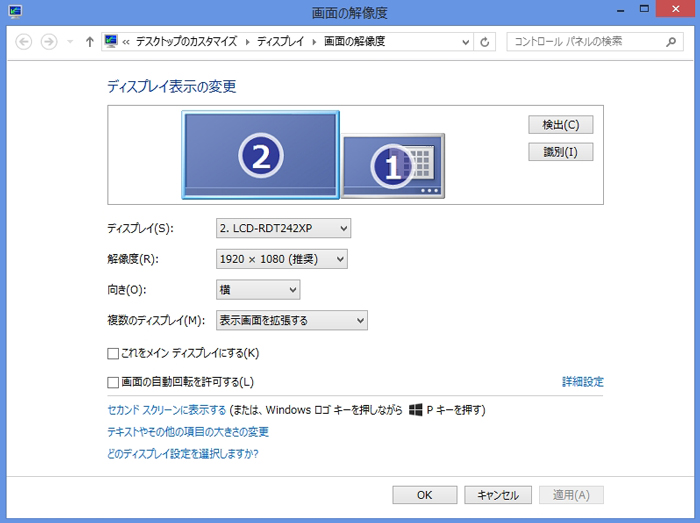Open the ディスプレイ(S) dropdown
The image size is (700, 523).
283,228
